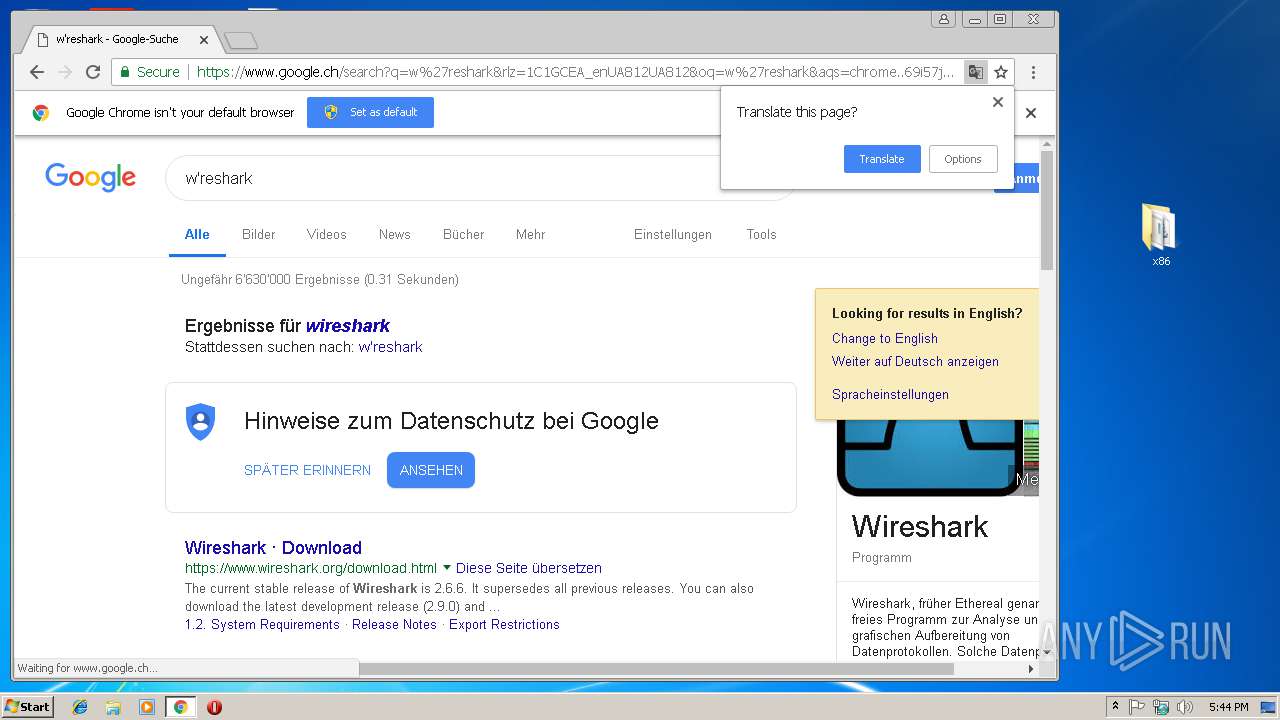
Task: Click the Wireshark knowledge panel title
Action: click(x=920, y=527)
